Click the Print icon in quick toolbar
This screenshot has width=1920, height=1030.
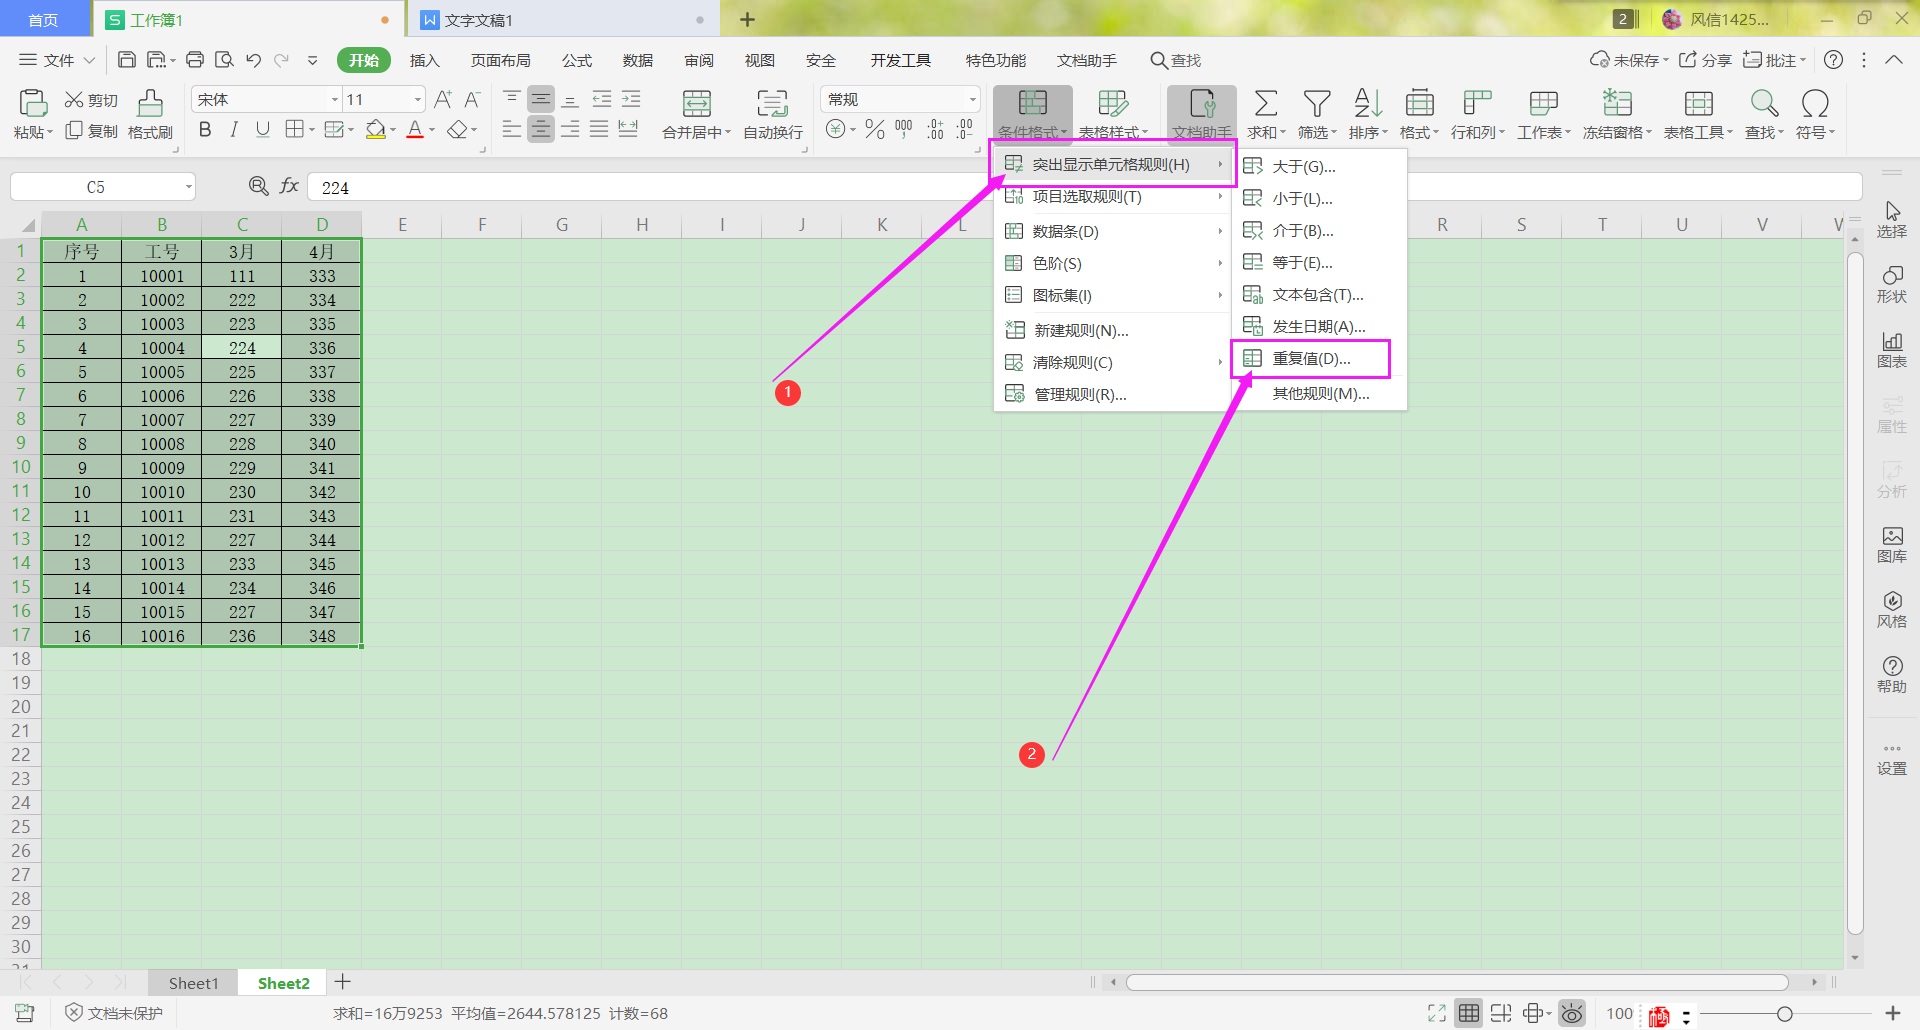(195, 60)
